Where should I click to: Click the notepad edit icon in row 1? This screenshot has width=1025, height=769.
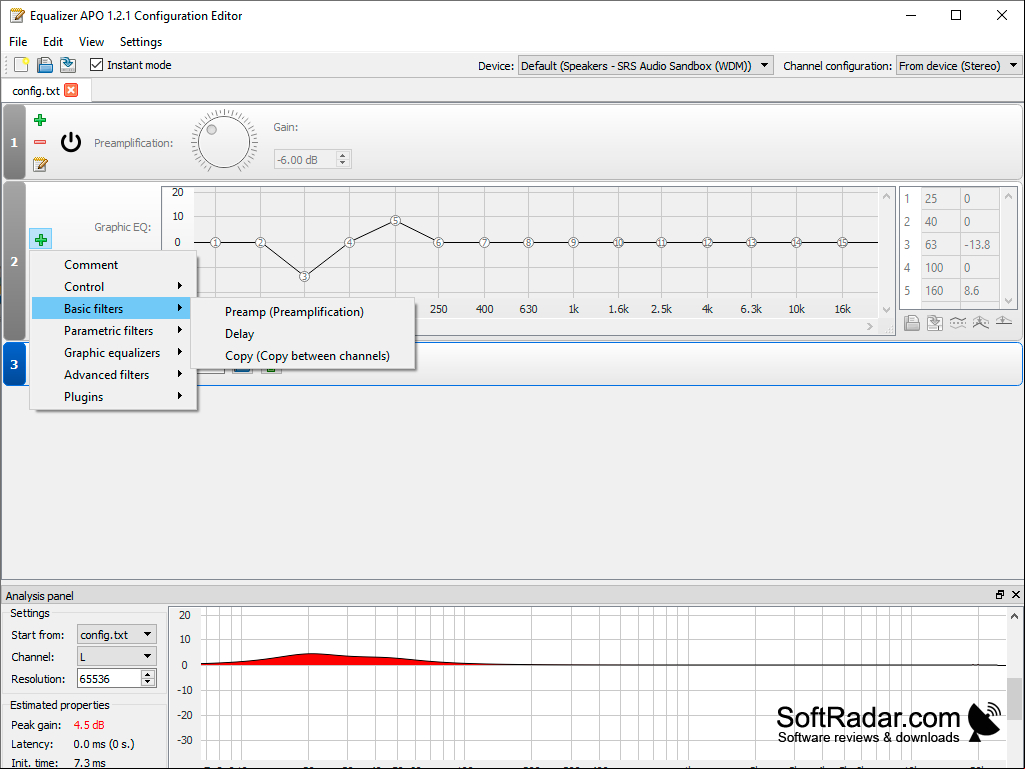[40, 164]
